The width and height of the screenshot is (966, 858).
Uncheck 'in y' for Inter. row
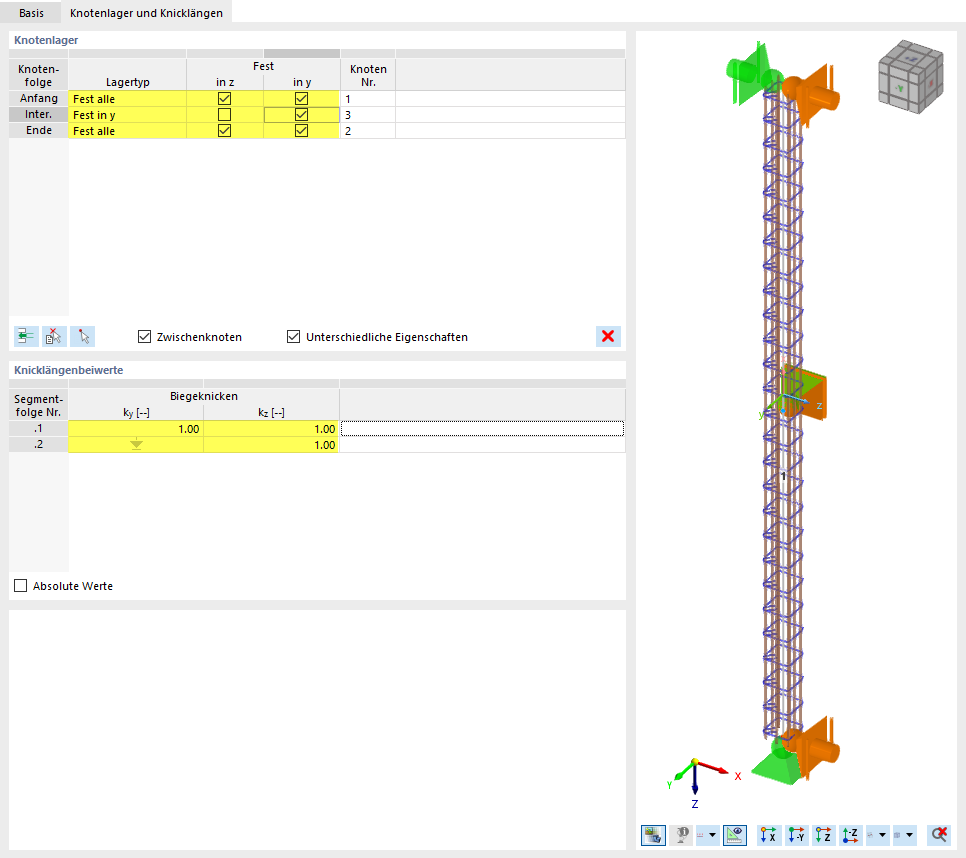(301, 115)
